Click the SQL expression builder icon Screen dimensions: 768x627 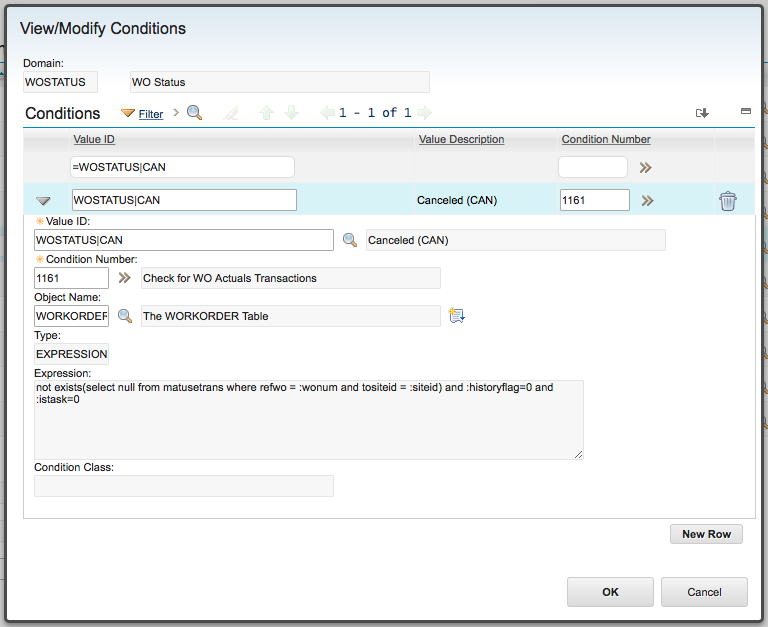456,315
